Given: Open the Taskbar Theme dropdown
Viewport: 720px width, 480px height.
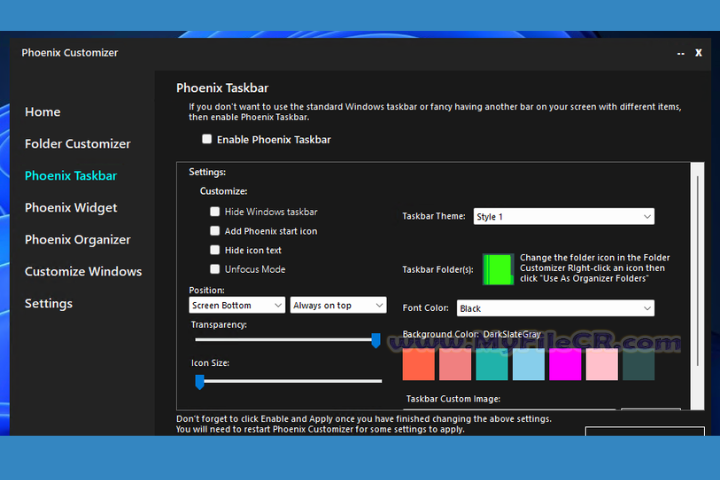Looking at the screenshot, I should click(564, 216).
